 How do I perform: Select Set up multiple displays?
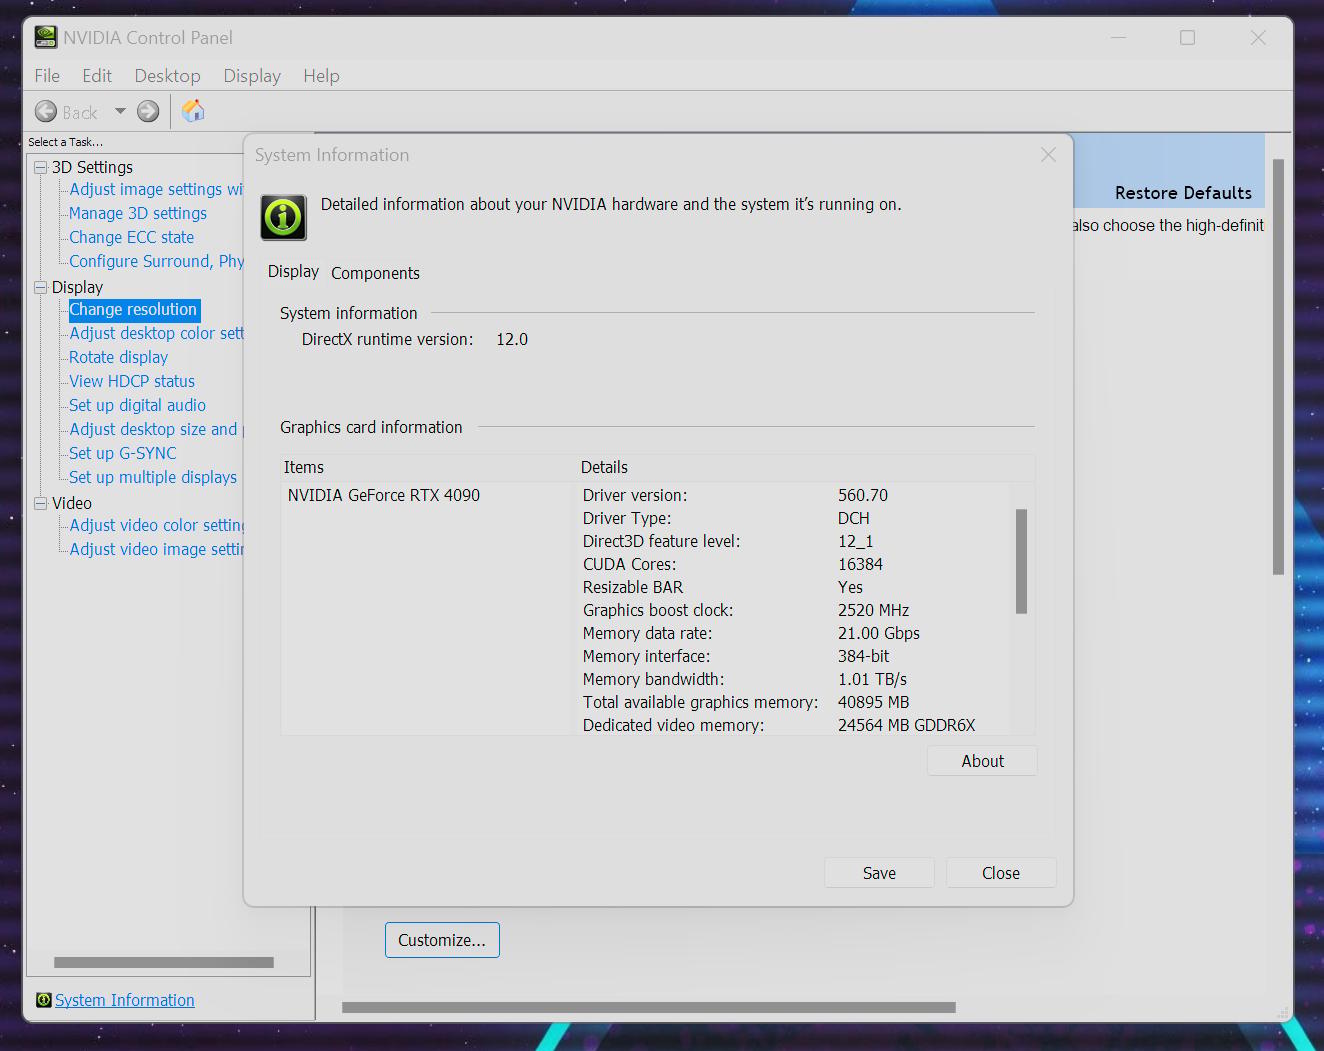(153, 477)
